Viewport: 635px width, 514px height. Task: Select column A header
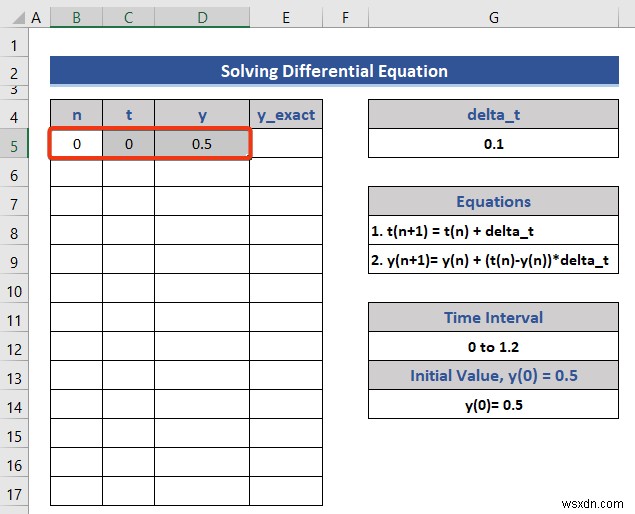36,18
